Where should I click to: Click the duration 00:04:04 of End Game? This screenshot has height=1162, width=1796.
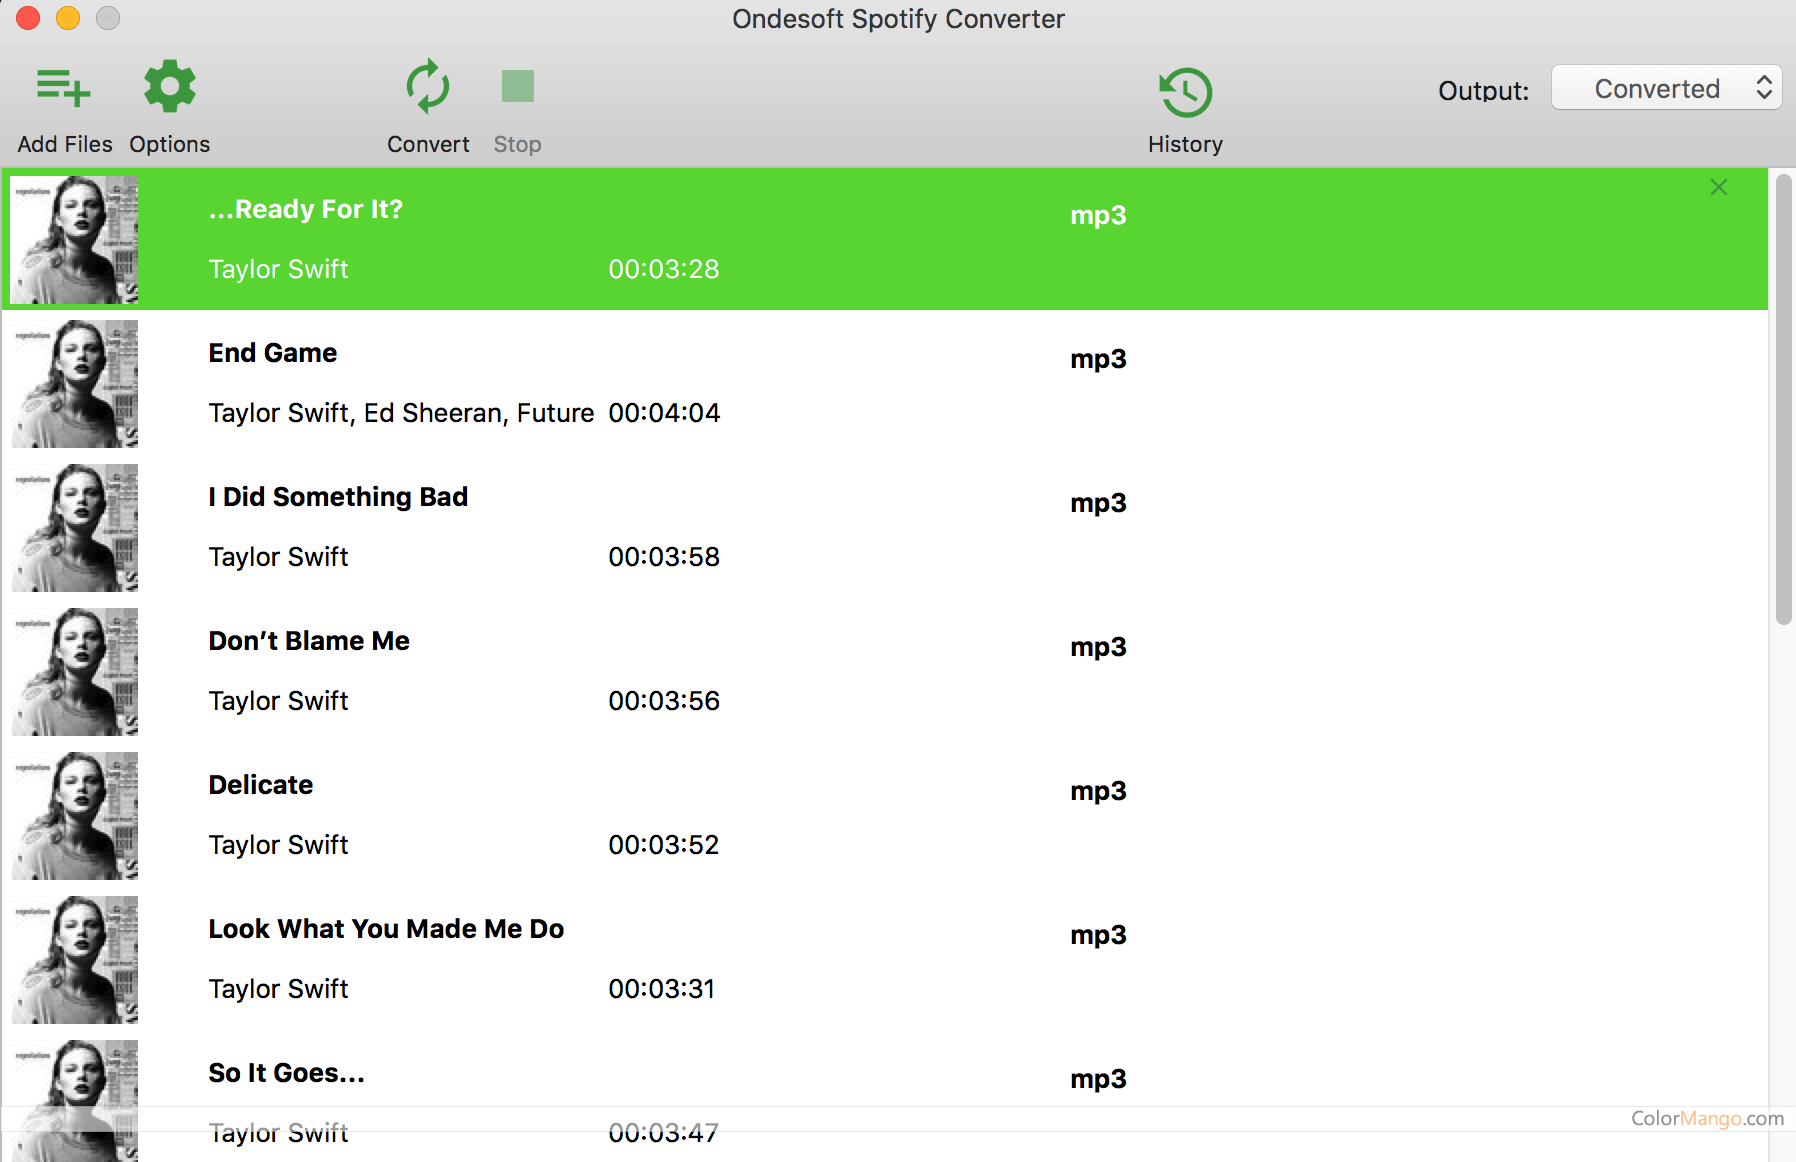[x=664, y=413]
